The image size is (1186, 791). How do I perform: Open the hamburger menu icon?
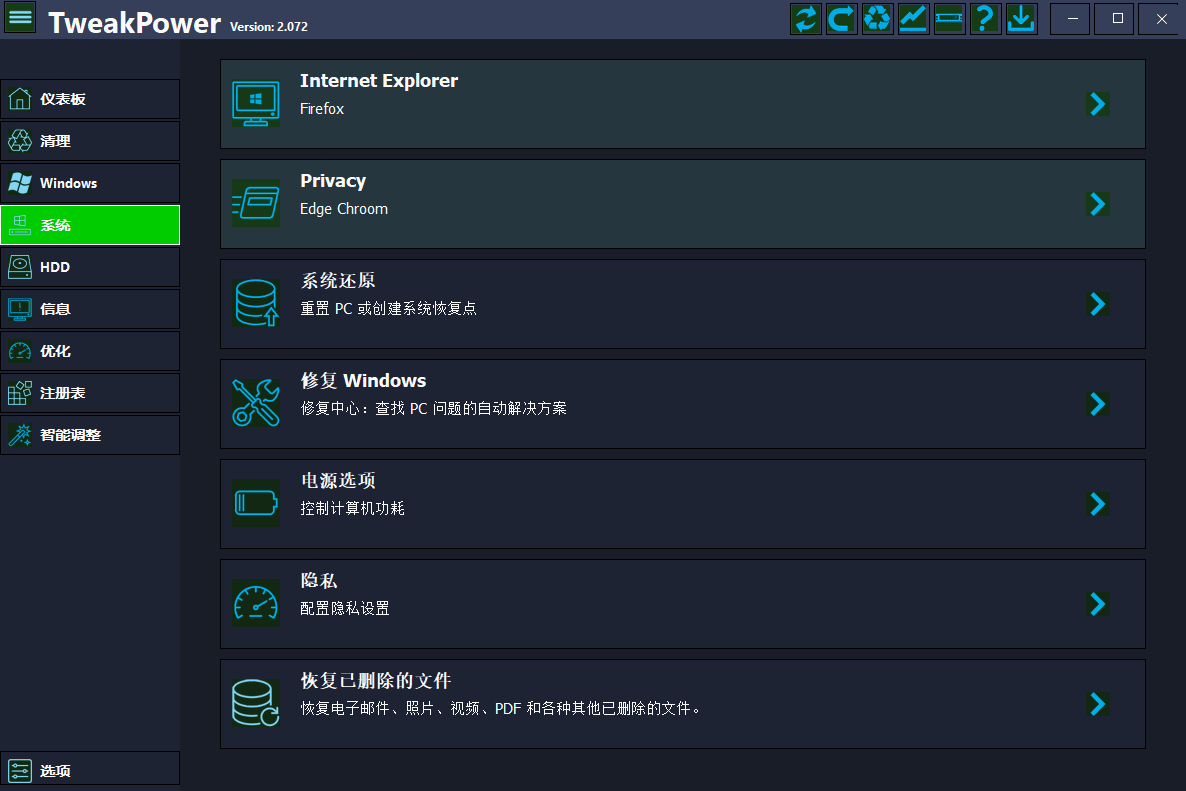click(x=20, y=17)
